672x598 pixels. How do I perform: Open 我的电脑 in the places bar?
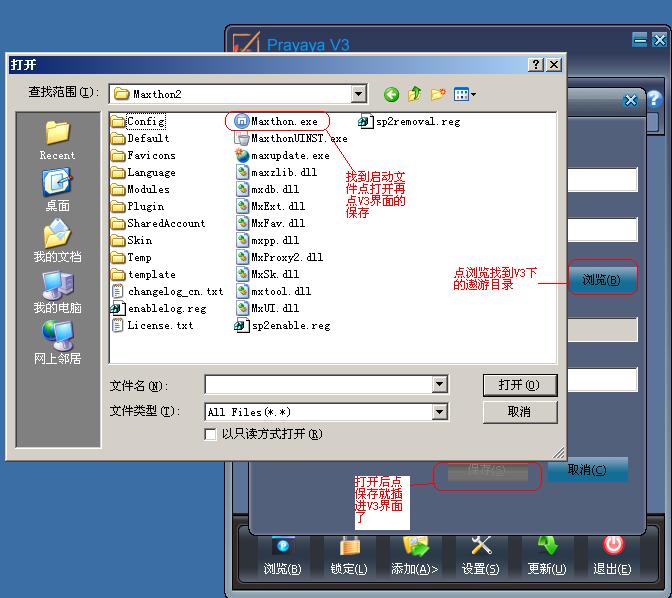tap(57, 292)
